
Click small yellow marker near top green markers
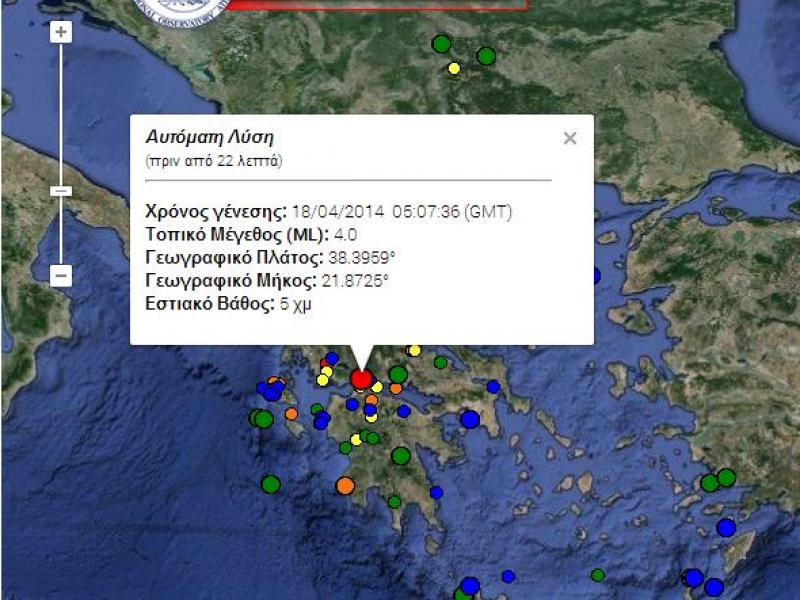point(454,68)
